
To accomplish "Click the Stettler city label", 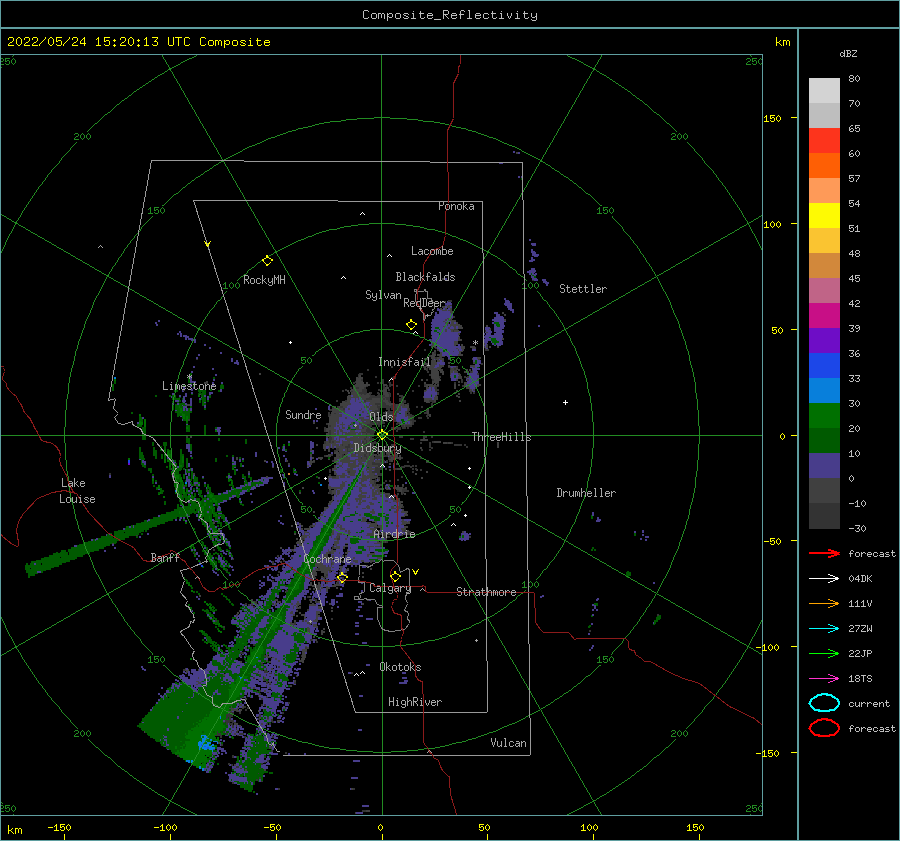I will (583, 289).
